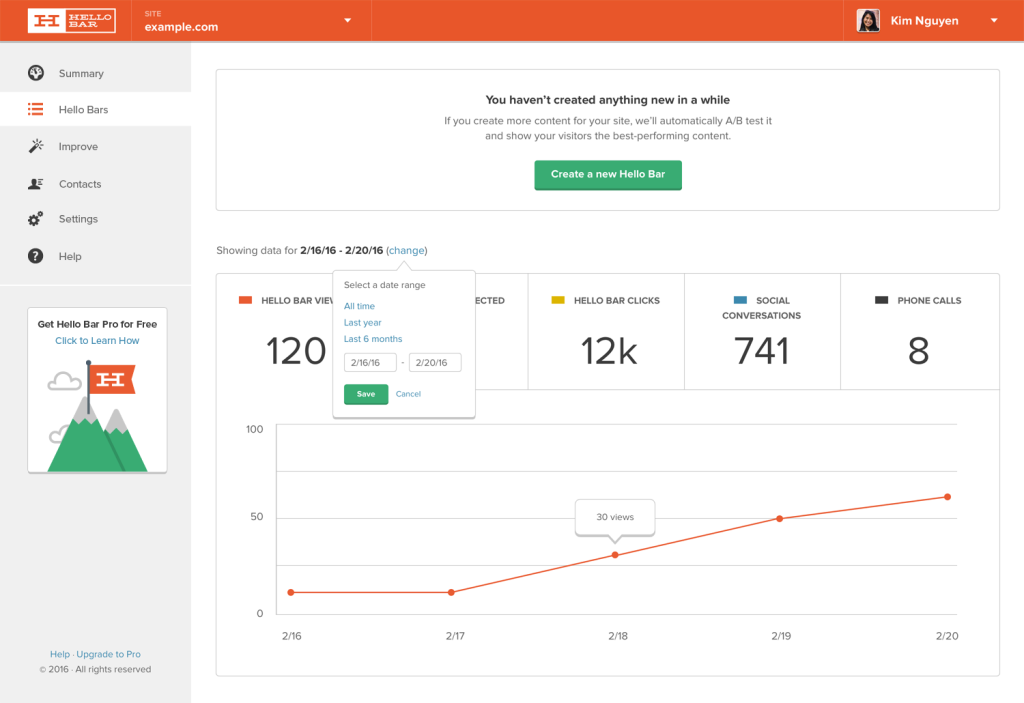Cancel the date range popup
Image resolution: width=1024 pixels, height=703 pixels.
(x=408, y=394)
